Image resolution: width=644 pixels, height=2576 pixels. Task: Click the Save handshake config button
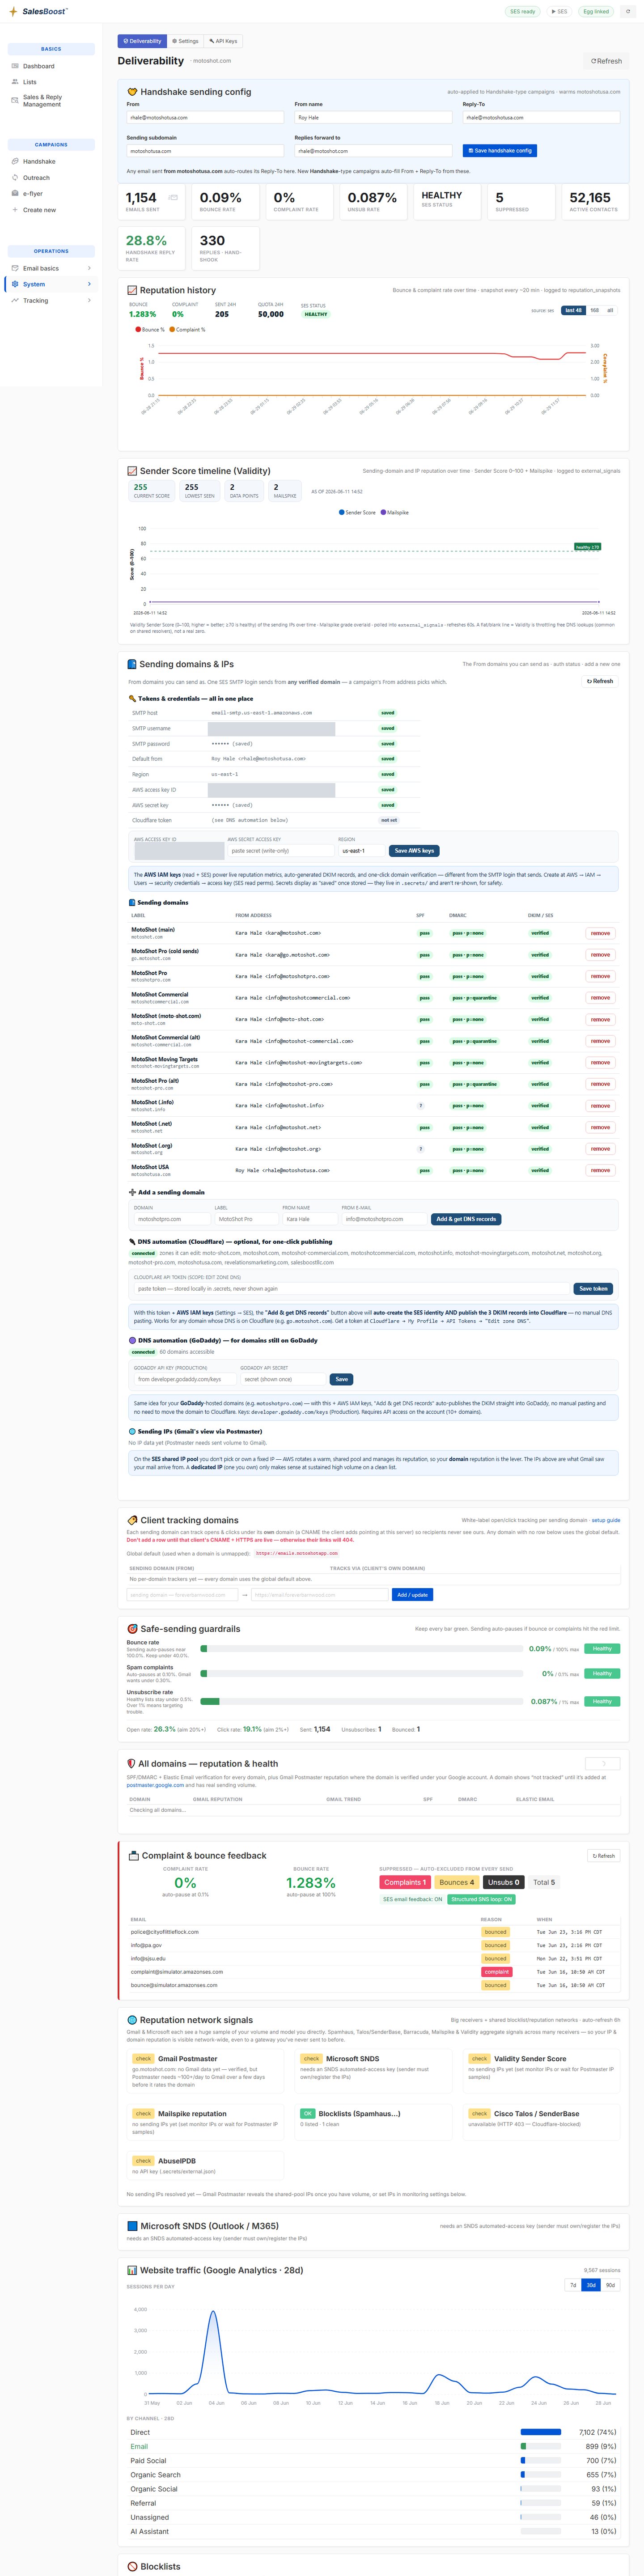tap(500, 151)
